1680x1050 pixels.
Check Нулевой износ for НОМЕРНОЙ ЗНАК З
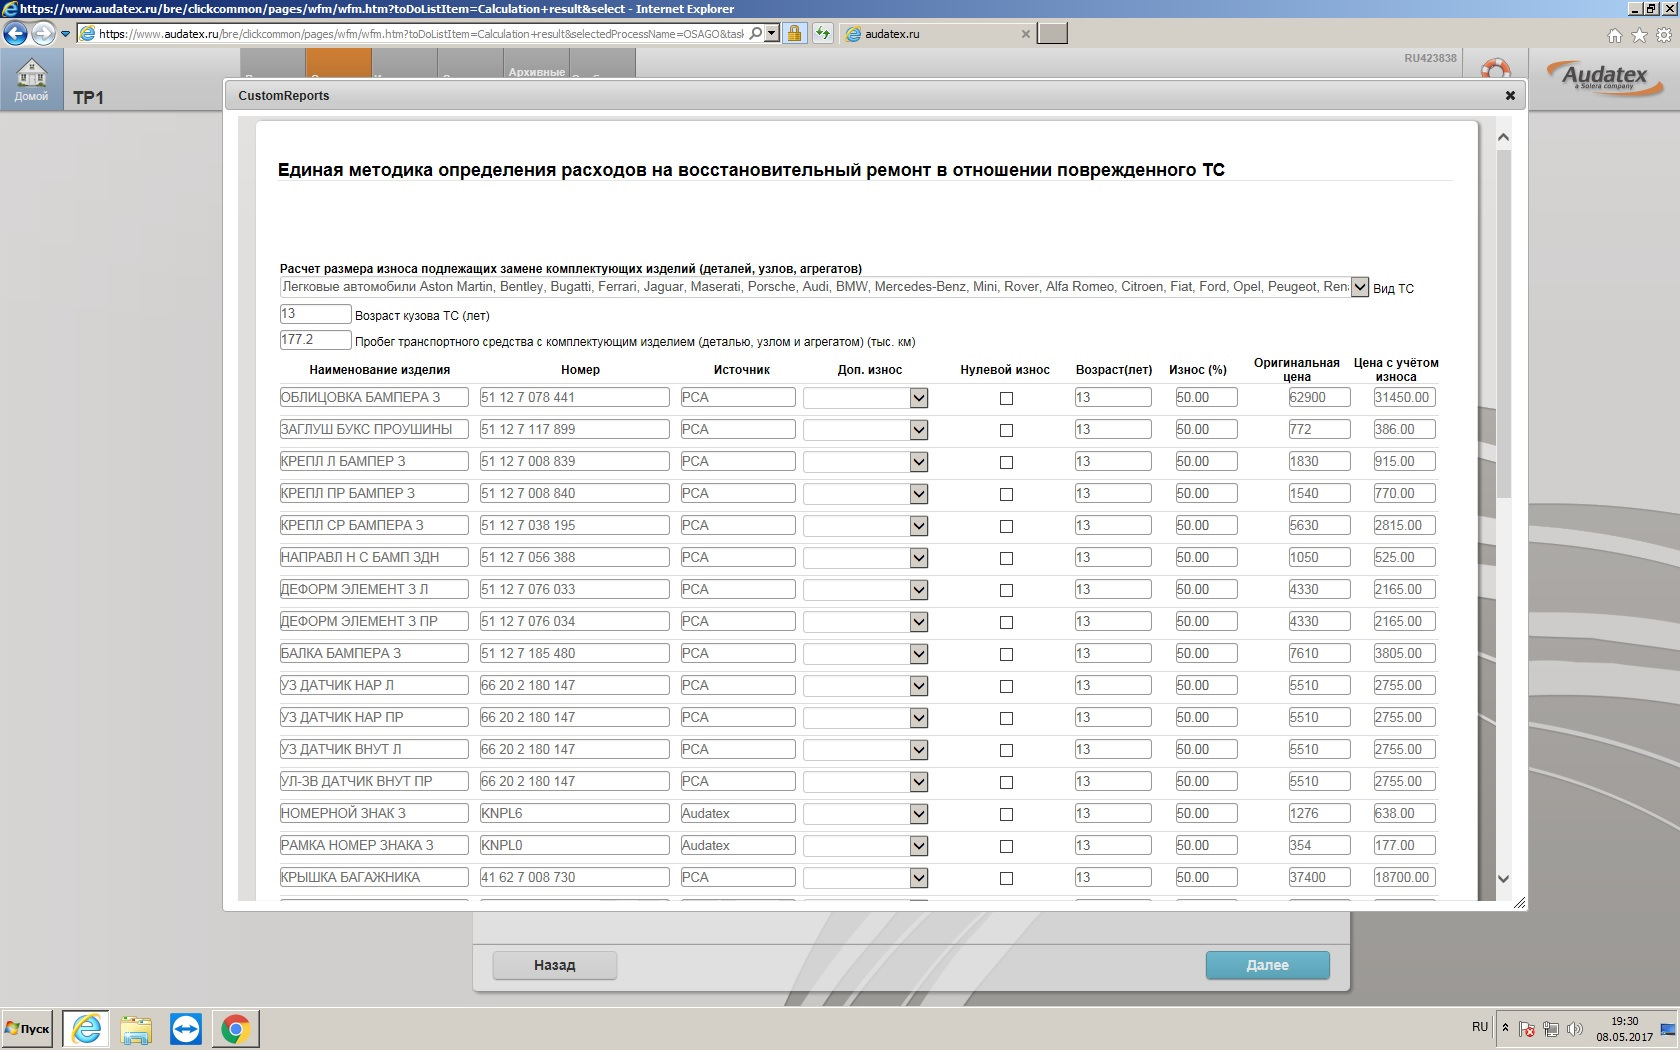pyautogui.click(x=1007, y=814)
